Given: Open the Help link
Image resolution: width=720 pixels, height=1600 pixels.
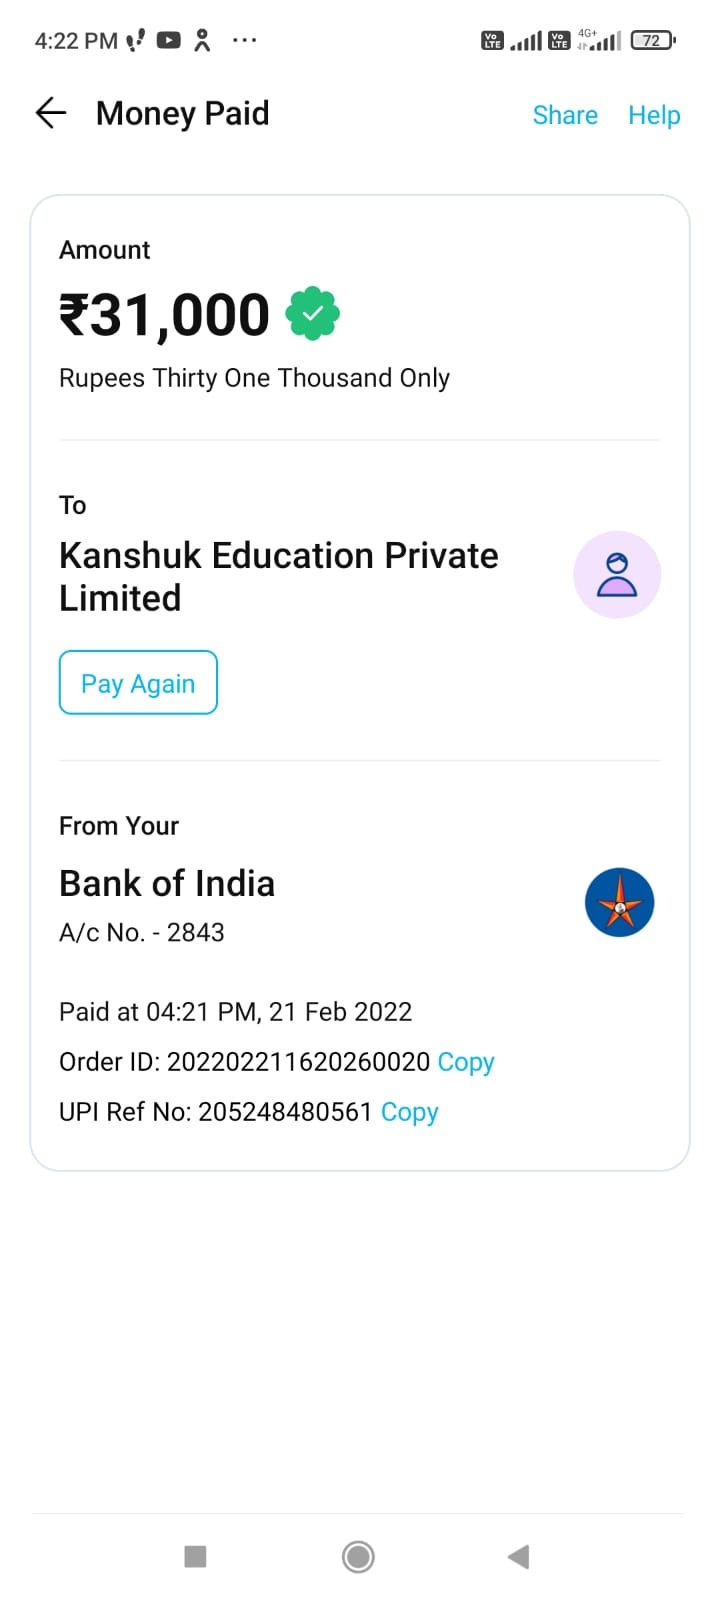Looking at the screenshot, I should (654, 115).
